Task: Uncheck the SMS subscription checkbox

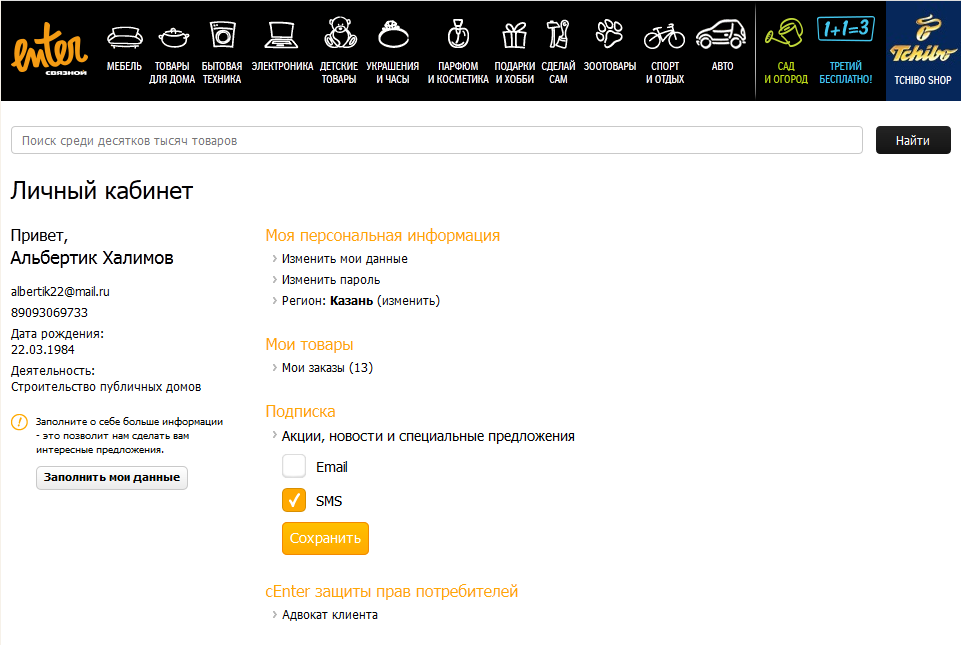Action: pyautogui.click(x=294, y=500)
